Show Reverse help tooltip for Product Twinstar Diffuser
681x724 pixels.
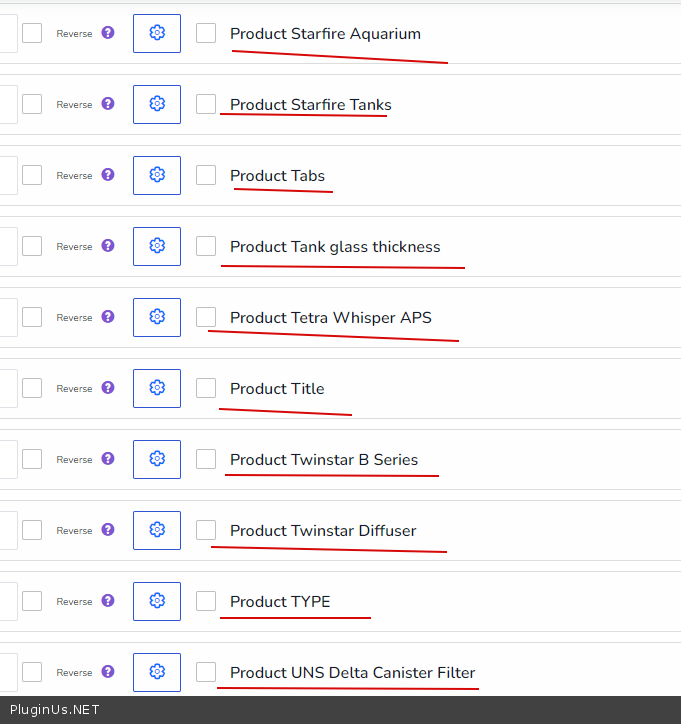tap(108, 530)
